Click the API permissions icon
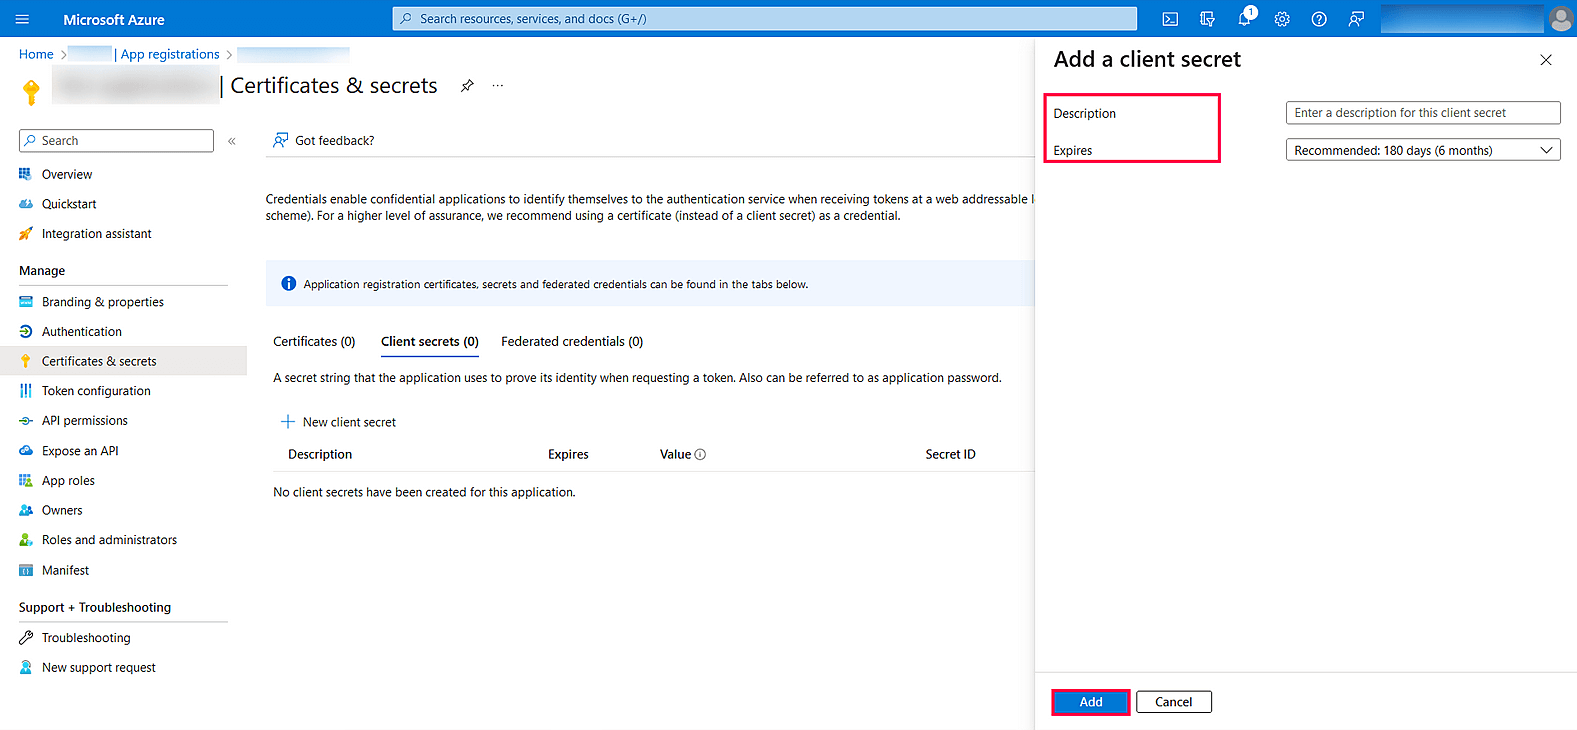This screenshot has width=1577, height=730. 26,421
